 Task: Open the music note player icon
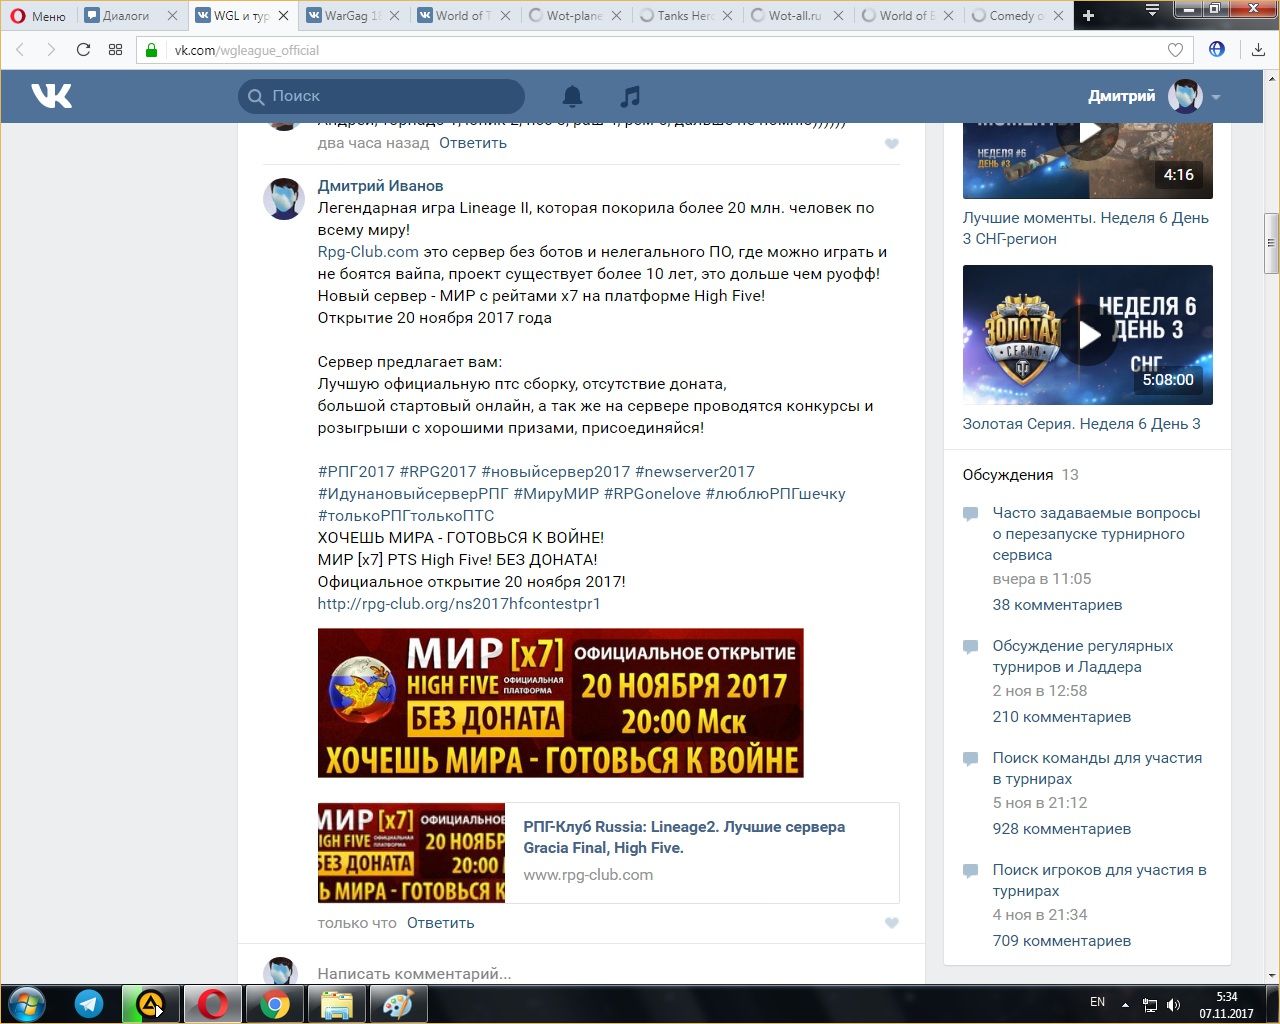pos(629,96)
